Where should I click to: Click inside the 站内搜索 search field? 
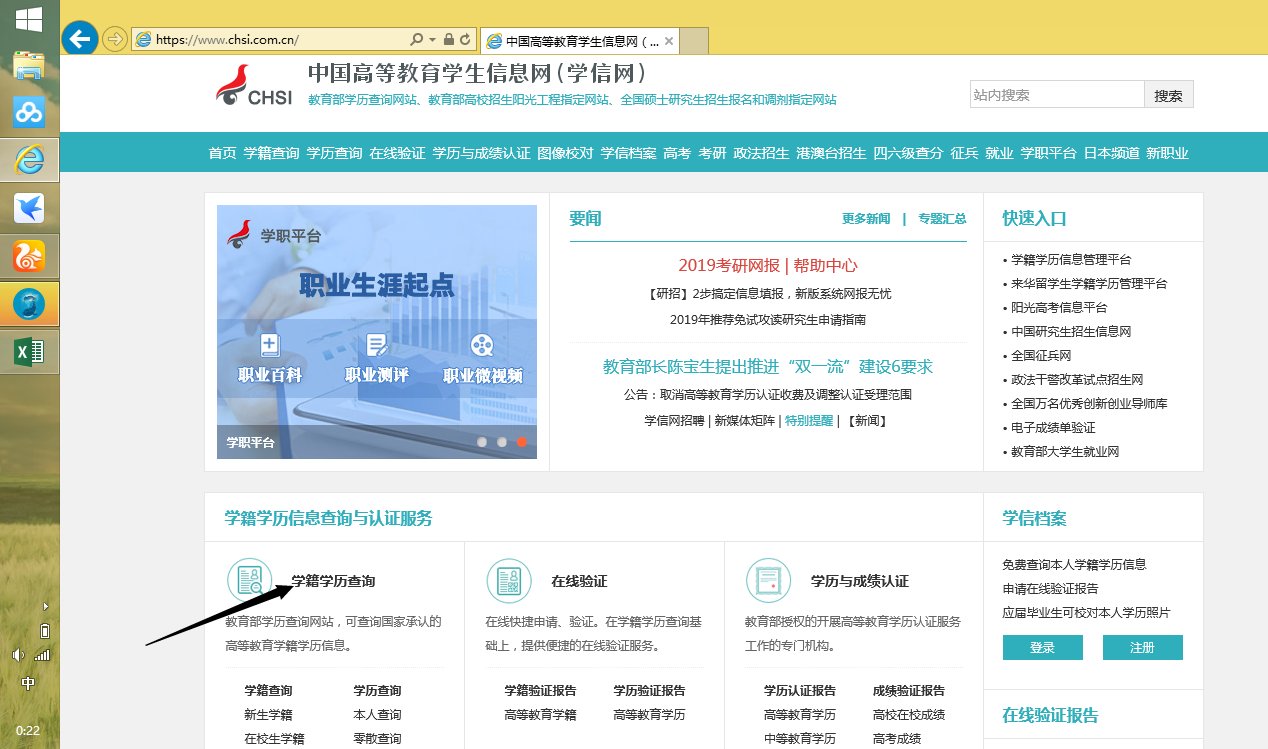(1055, 93)
